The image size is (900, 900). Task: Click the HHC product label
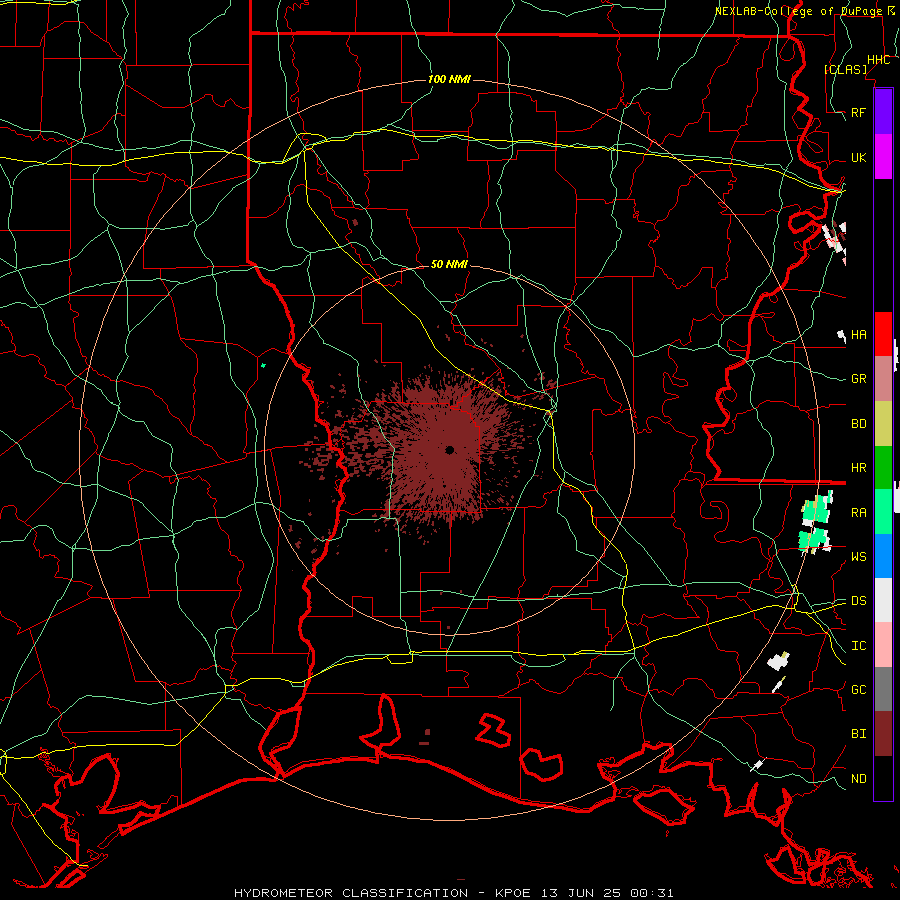point(878,60)
